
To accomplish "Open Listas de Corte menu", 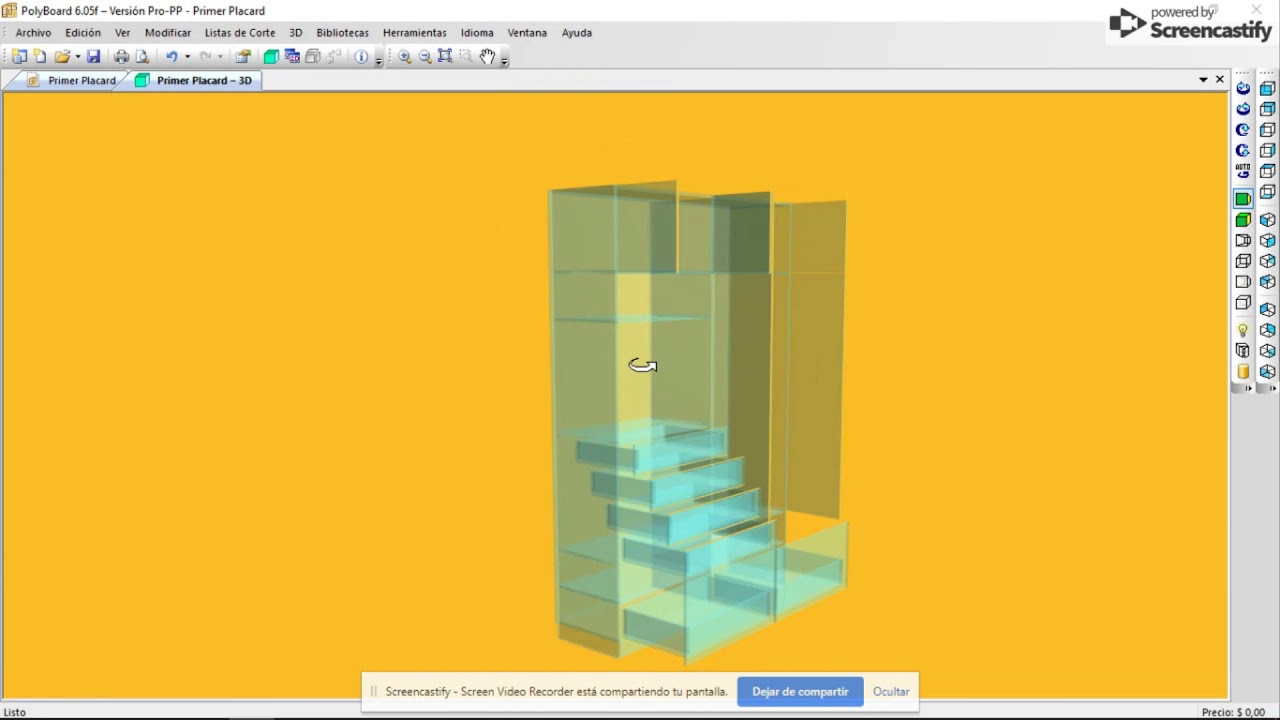I will point(240,33).
